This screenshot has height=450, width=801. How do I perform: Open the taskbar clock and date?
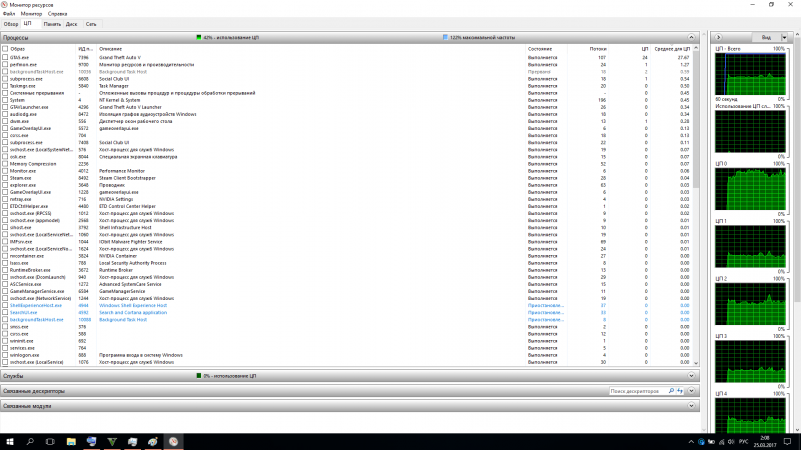(765, 441)
